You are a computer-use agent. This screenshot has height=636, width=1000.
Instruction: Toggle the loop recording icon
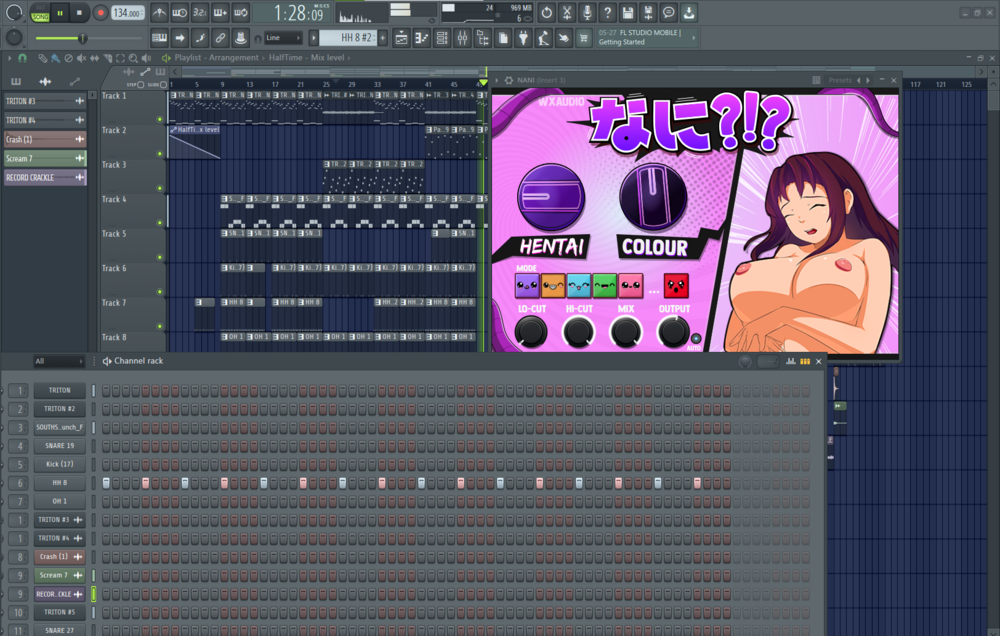pos(241,12)
